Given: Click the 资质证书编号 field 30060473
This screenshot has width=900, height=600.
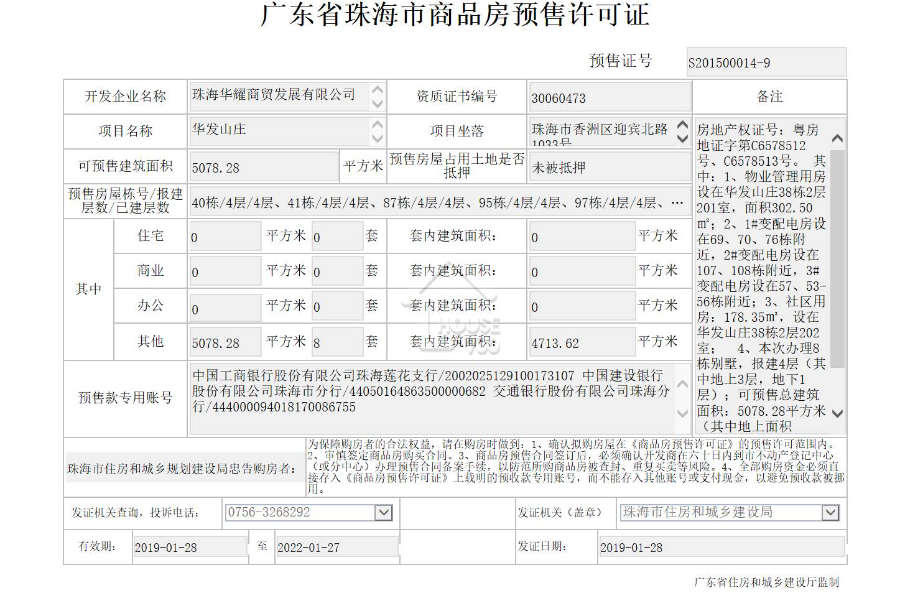Looking at the screenshot, I should (609, 97).
